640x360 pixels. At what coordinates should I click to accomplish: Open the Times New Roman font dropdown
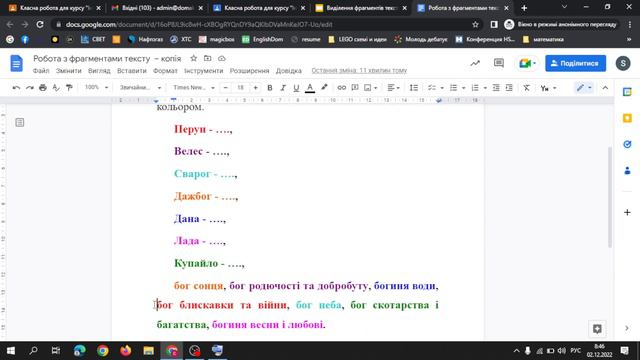tap(193, 87)
